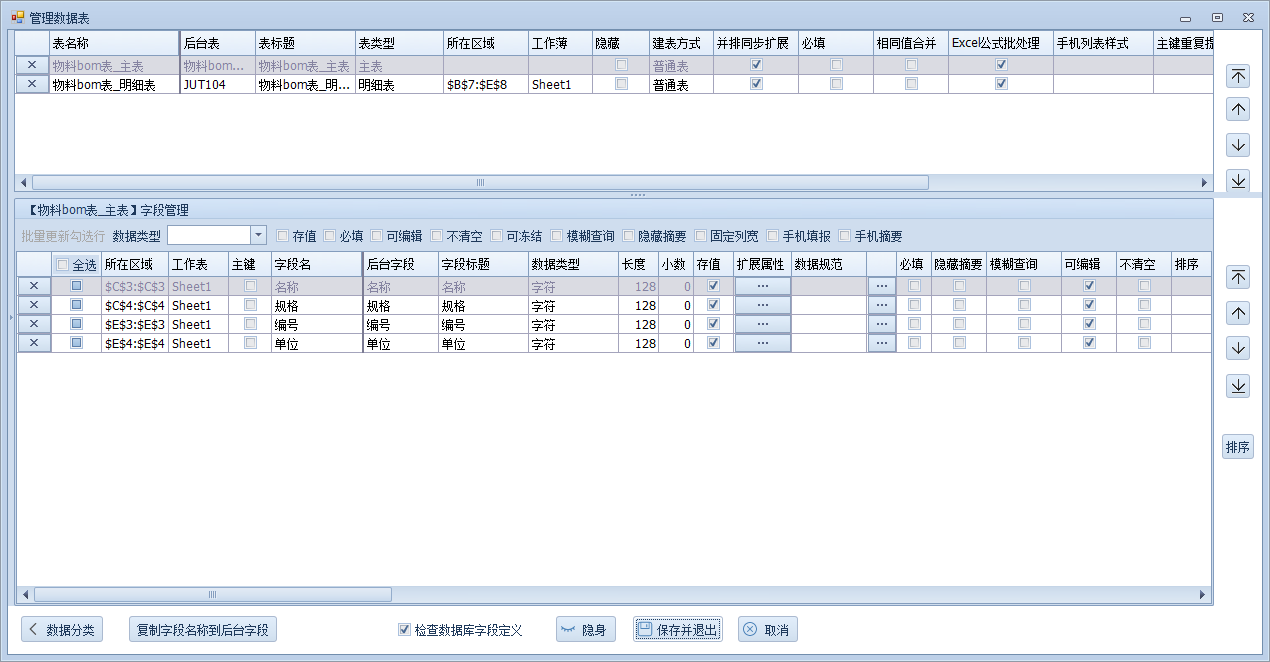The width and height of the screenshot is (1270, 662).
Task: Click move-to-bottom arrow beside the field list
Action: click(x=1238, y=385)
